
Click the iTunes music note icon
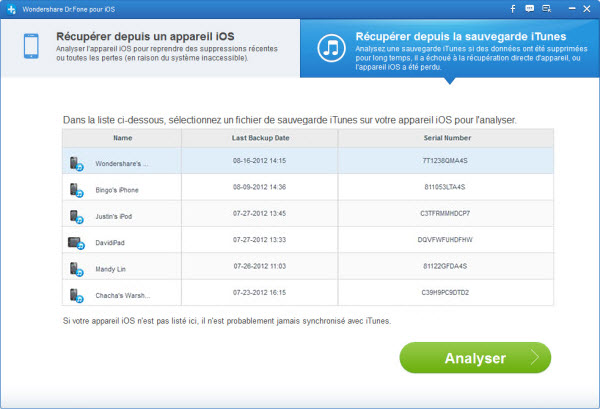331,48
